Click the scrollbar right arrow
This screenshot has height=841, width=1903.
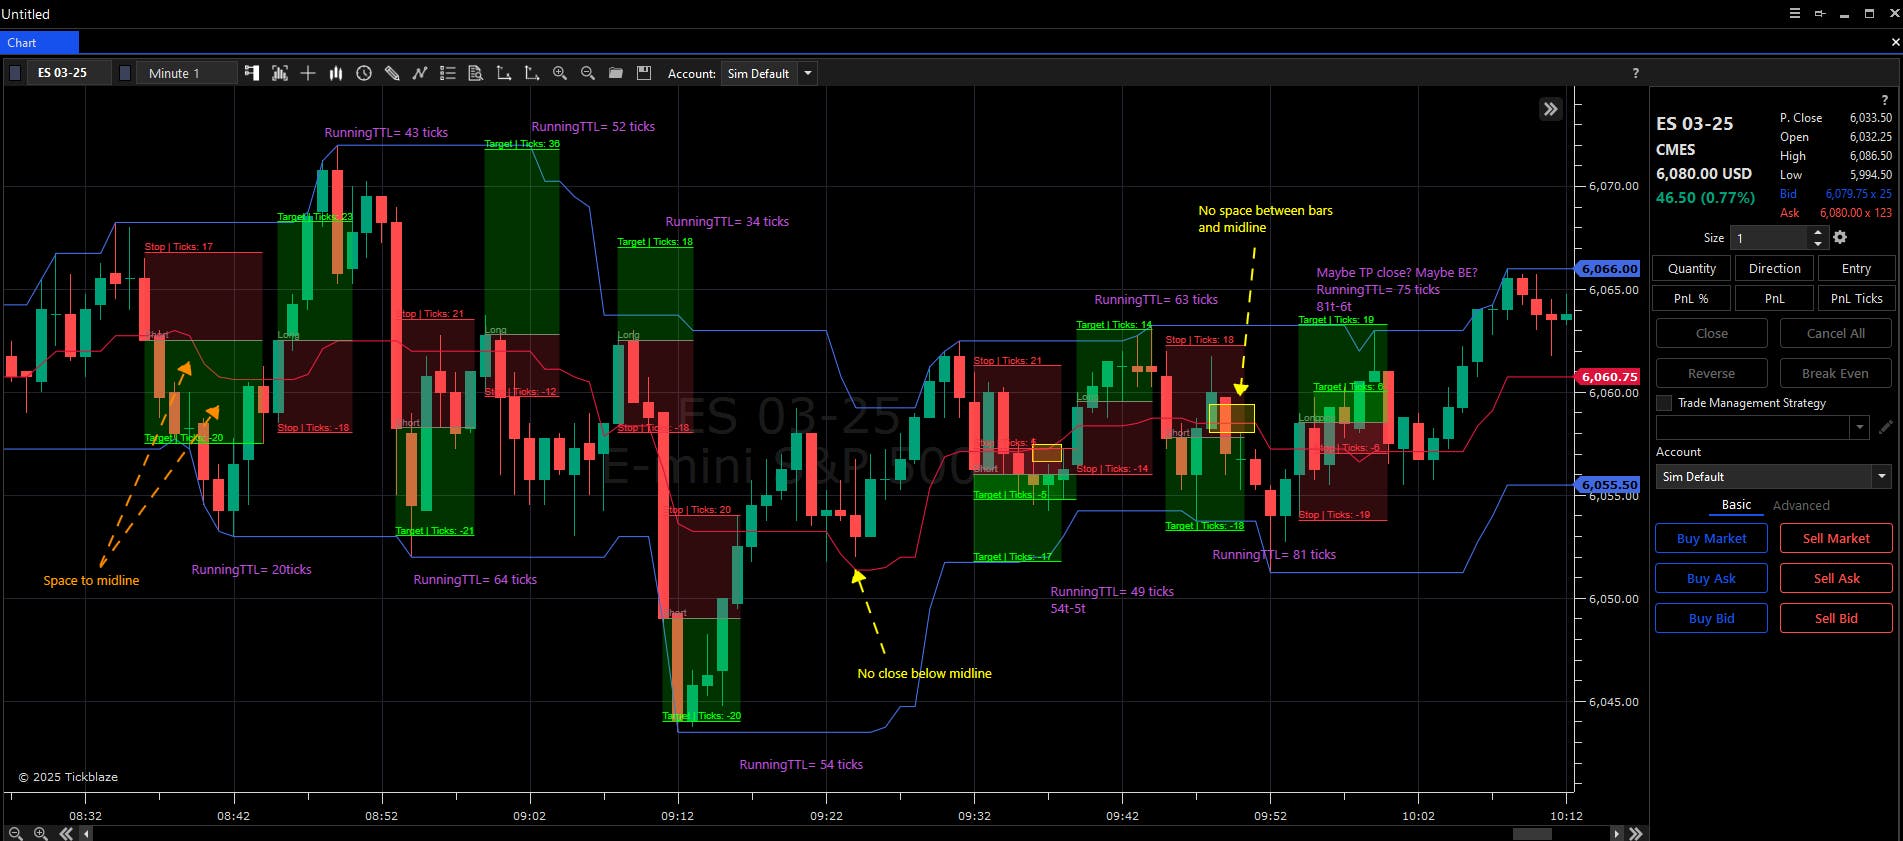click(1616, 833)
